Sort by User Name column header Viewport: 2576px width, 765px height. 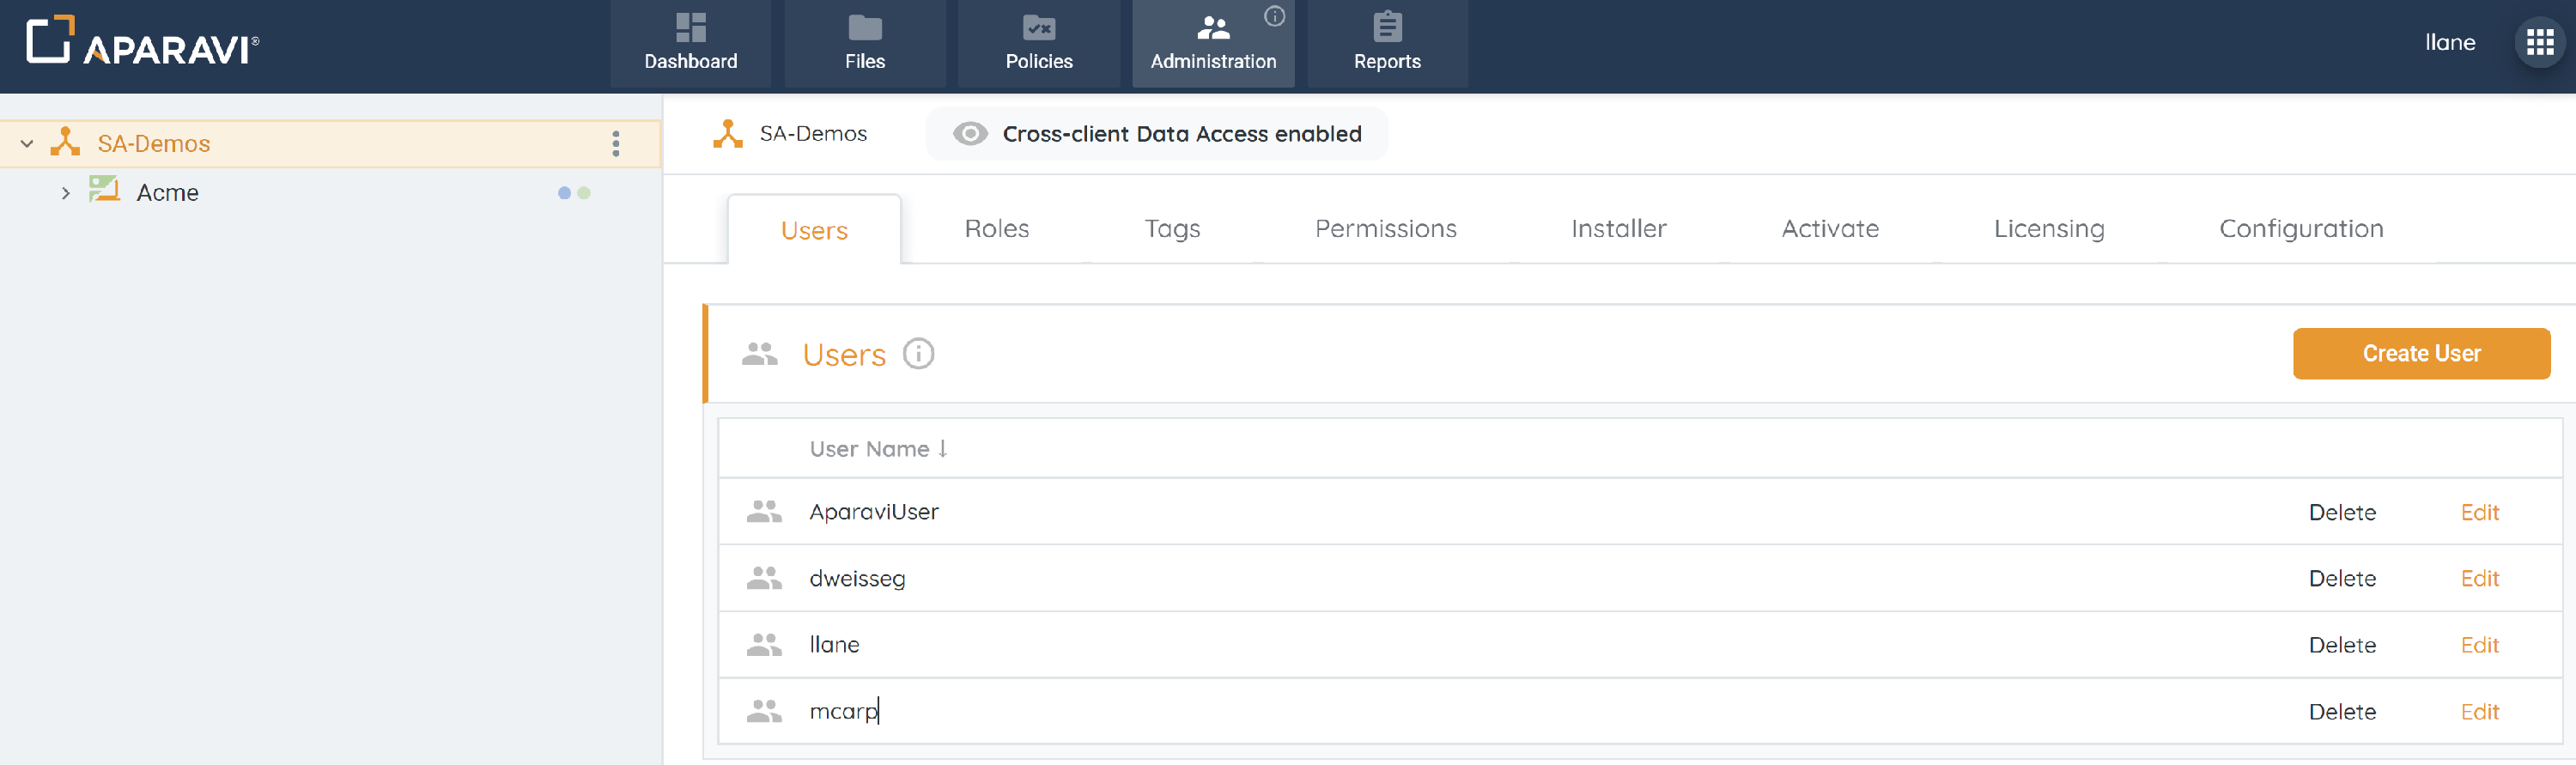point(877,449)
